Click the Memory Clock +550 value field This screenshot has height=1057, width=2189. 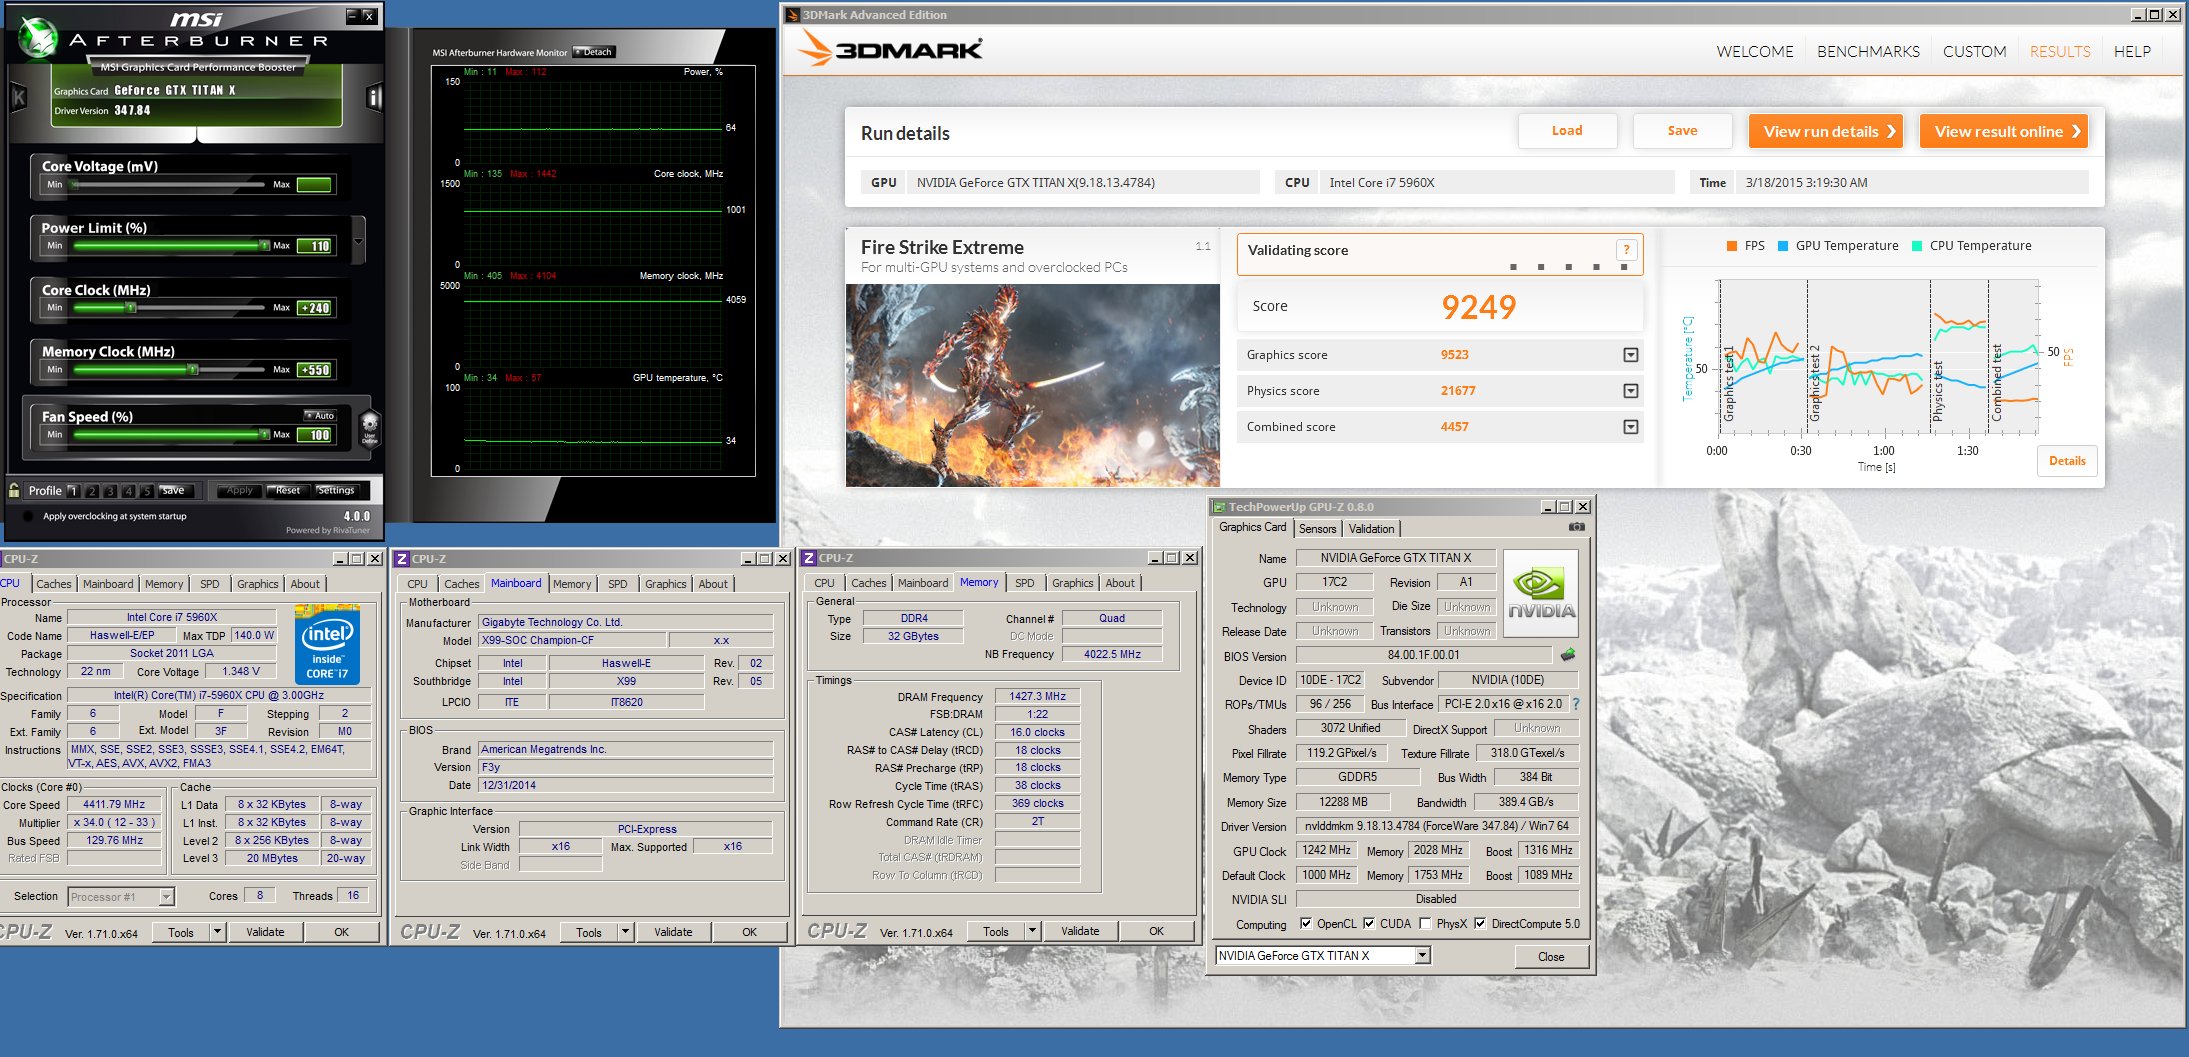316,370
